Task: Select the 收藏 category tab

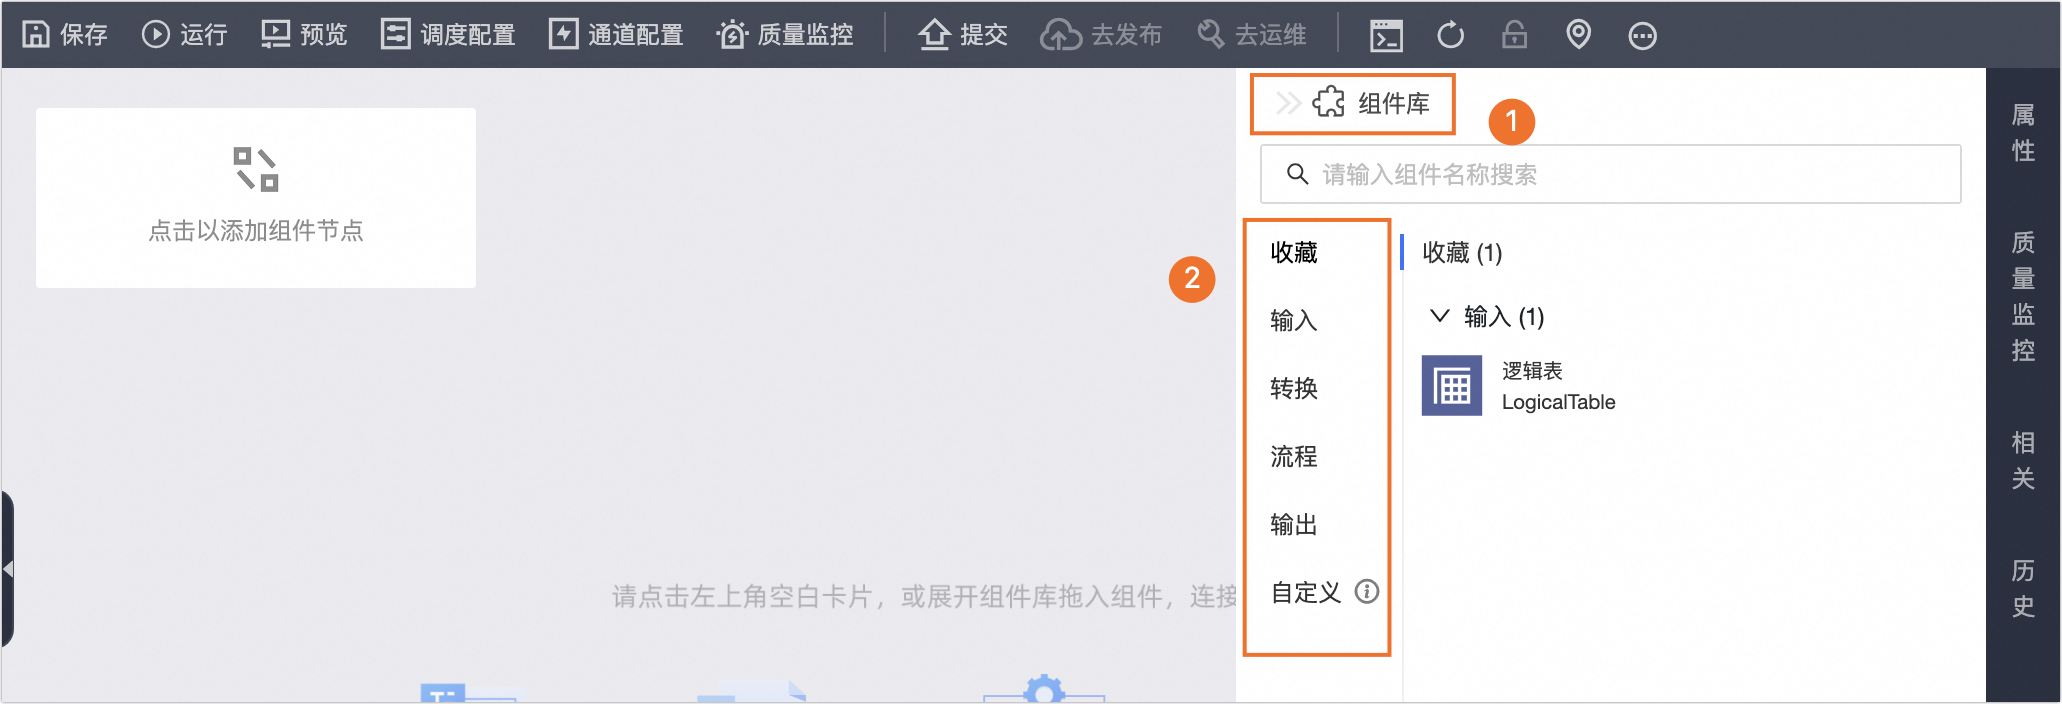Action: pyautogui.click(x=1294, y=252)
